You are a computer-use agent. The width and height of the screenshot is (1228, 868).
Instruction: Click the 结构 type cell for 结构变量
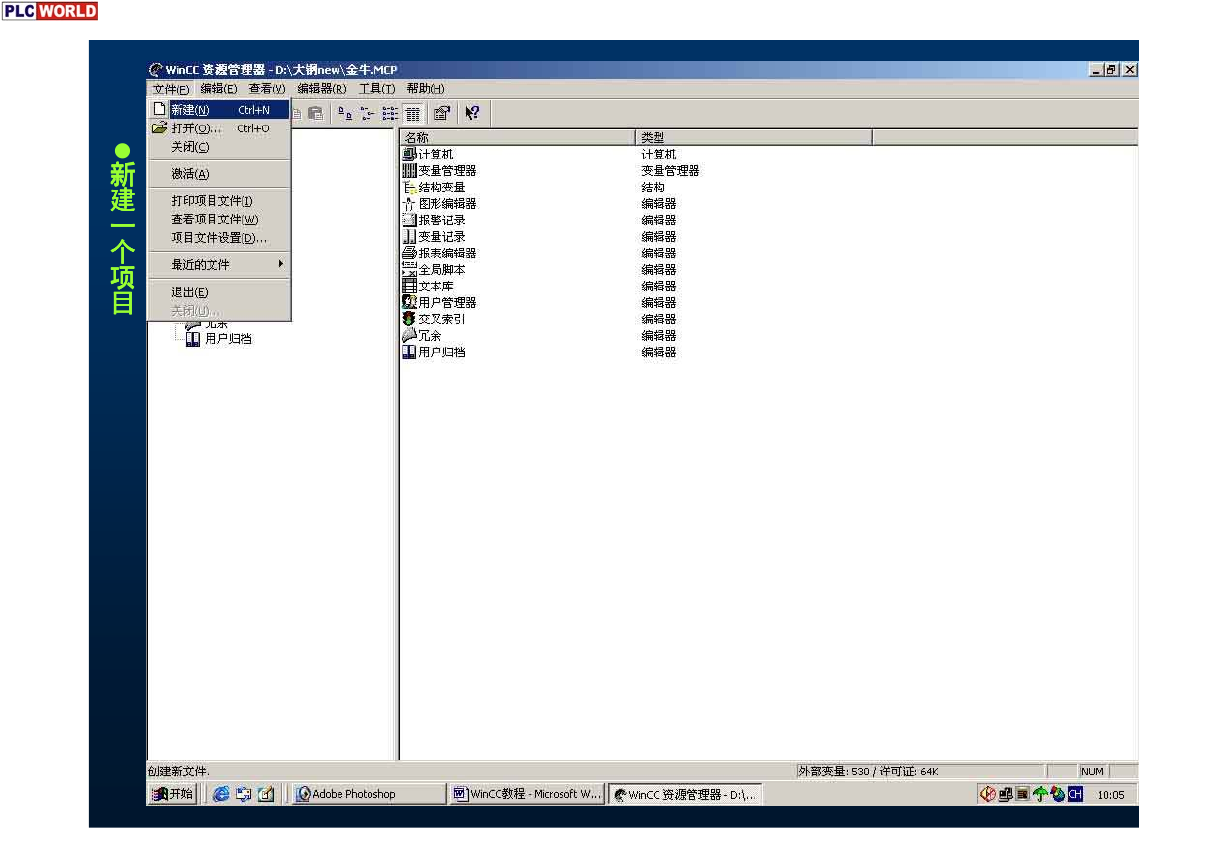[653, 187]
